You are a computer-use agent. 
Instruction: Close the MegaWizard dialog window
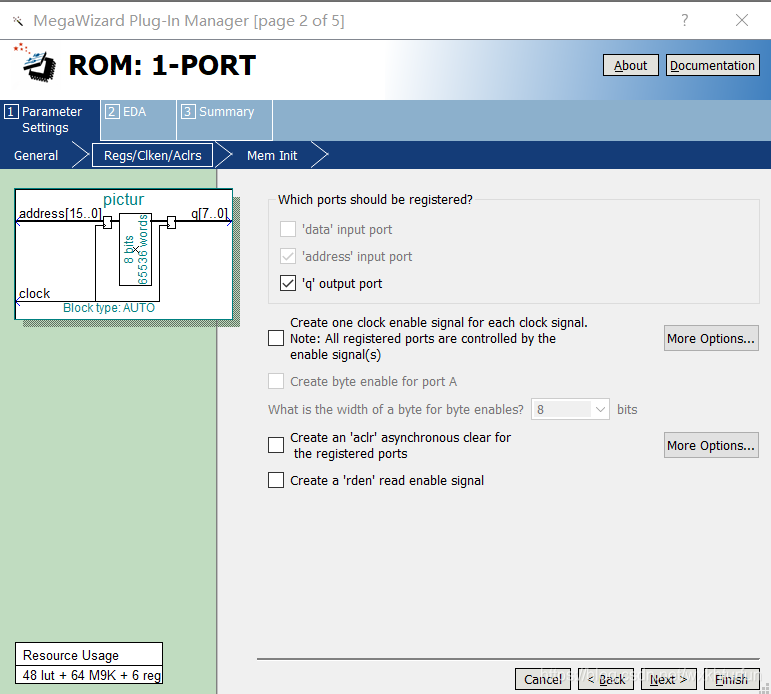tap(741, 20)
